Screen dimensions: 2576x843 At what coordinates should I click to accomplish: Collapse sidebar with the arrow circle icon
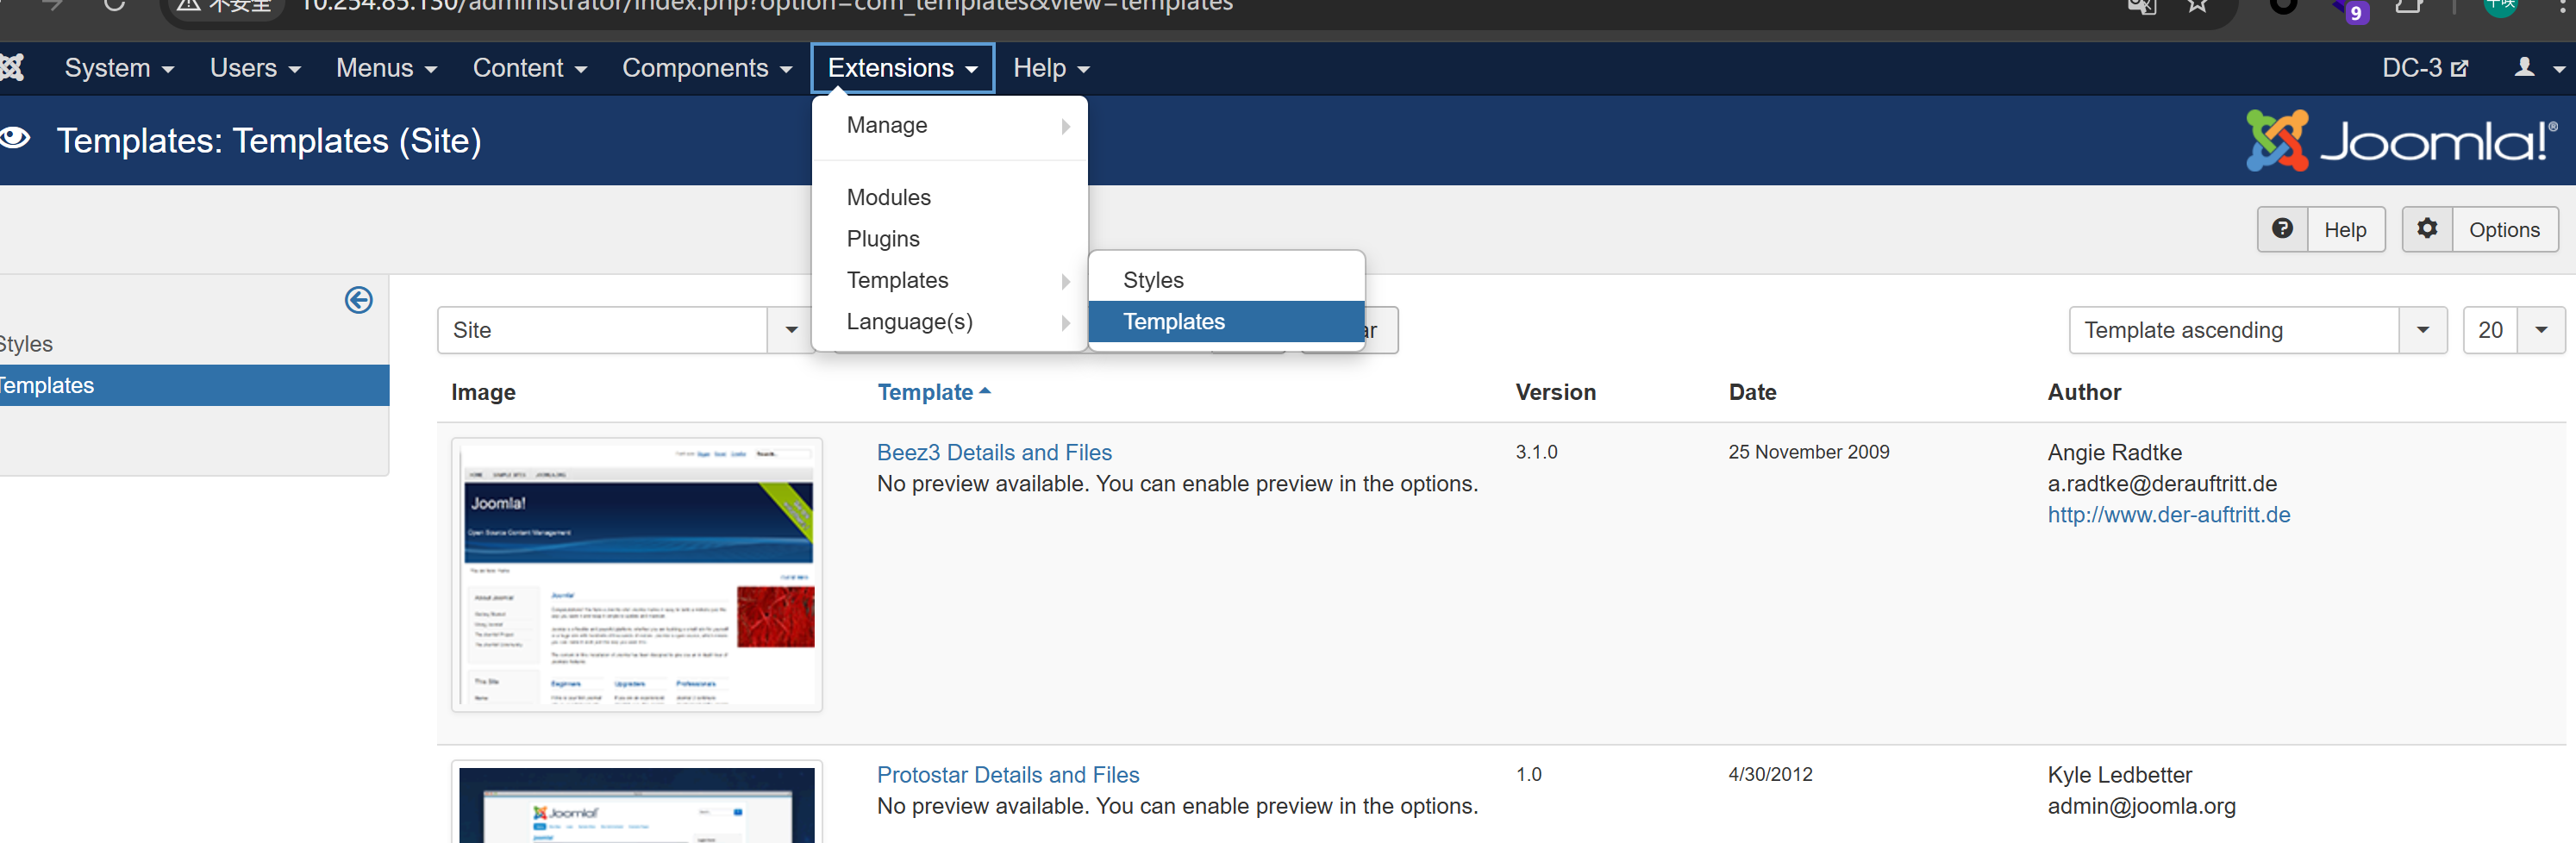click(x=358, y=300)
